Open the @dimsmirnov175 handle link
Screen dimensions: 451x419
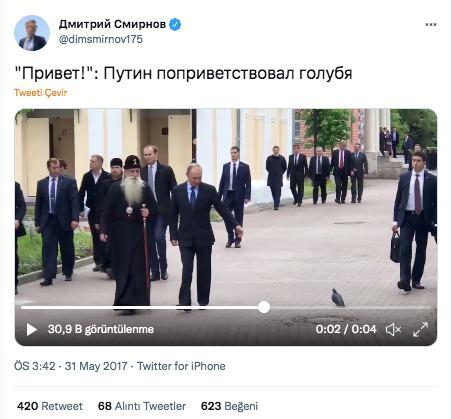point(101,39)
